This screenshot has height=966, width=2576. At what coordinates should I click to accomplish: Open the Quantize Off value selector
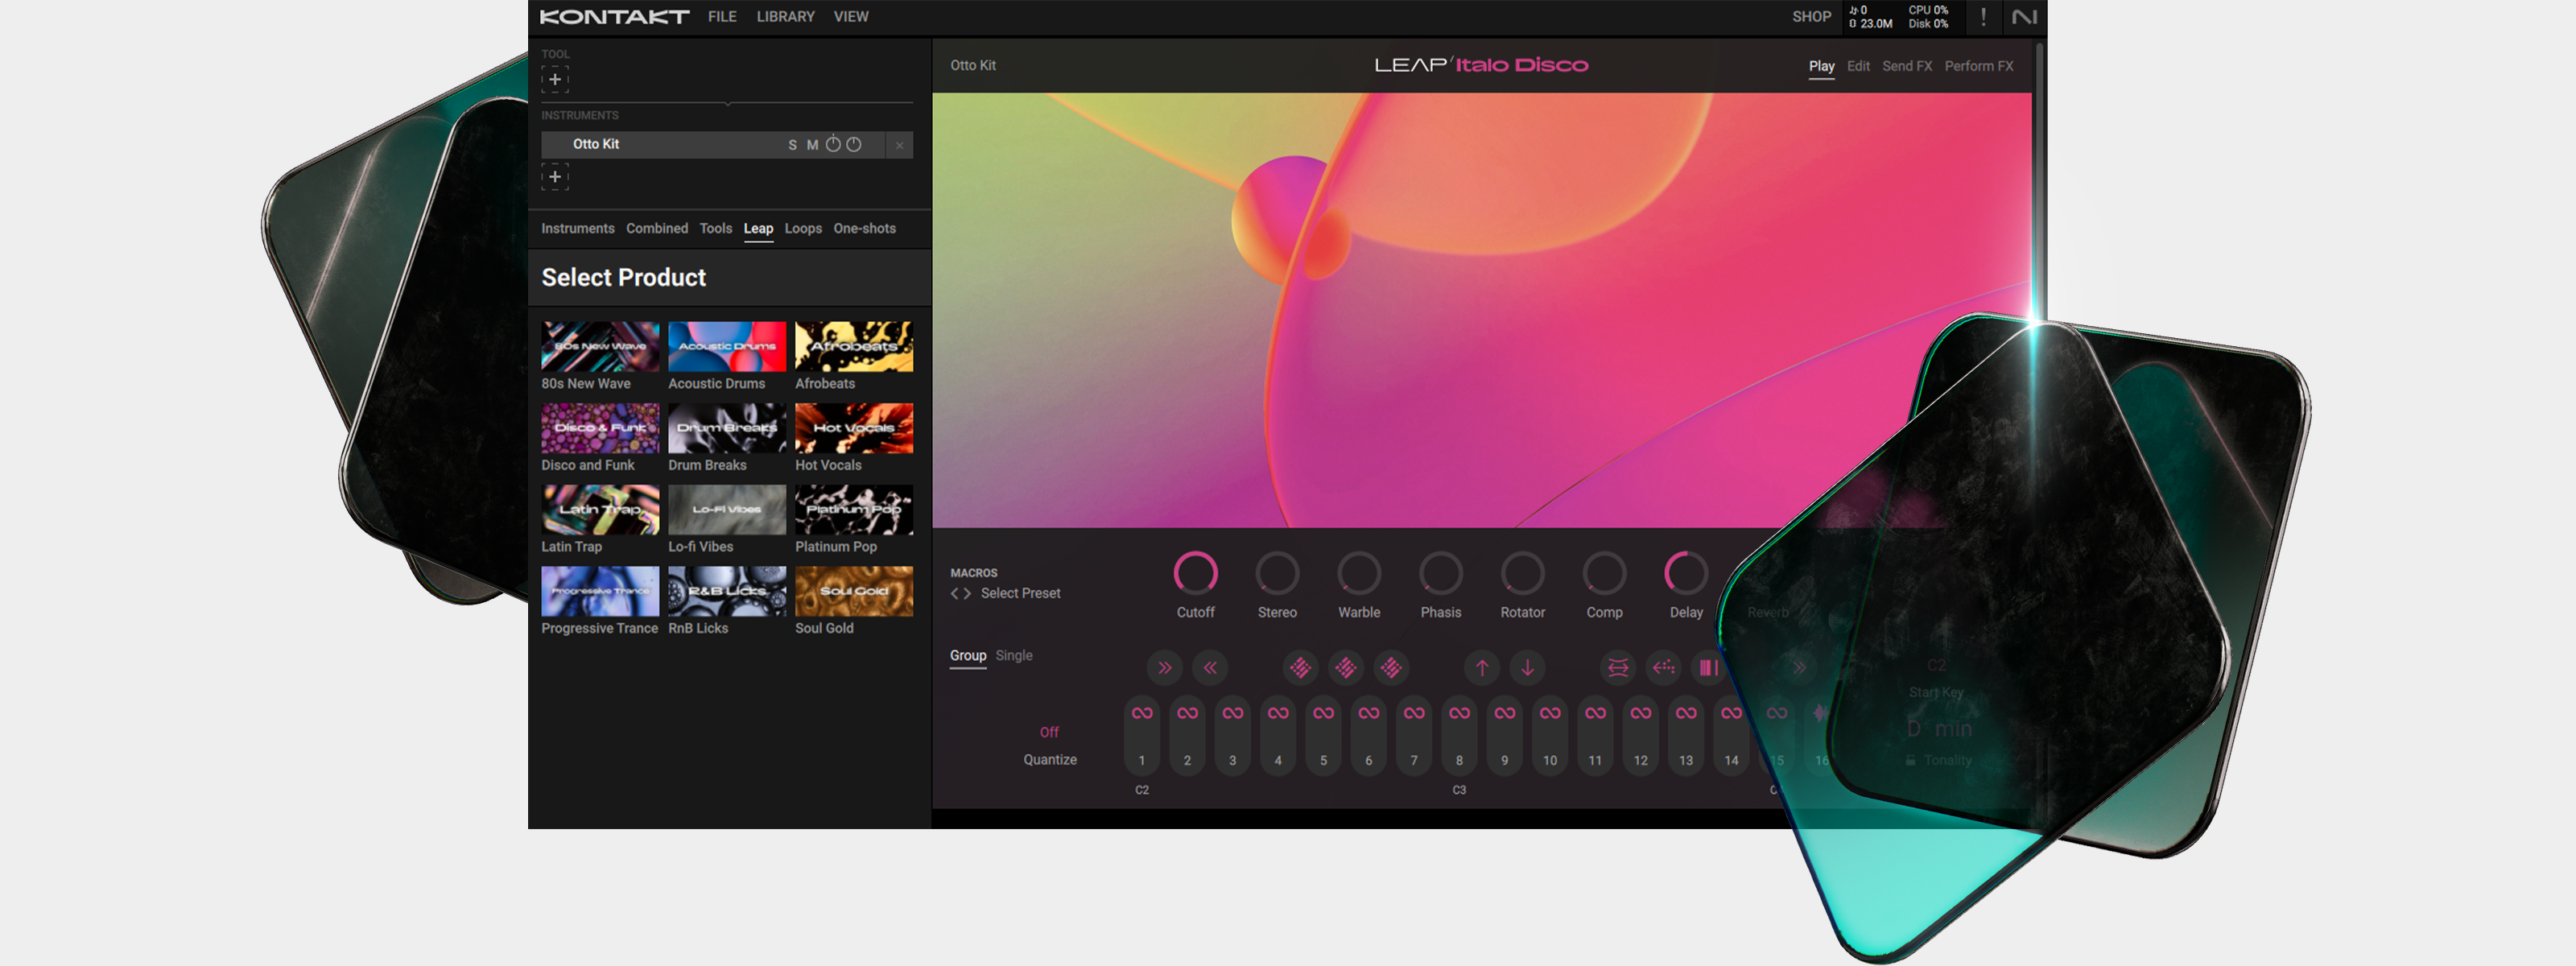[1048, 732]
